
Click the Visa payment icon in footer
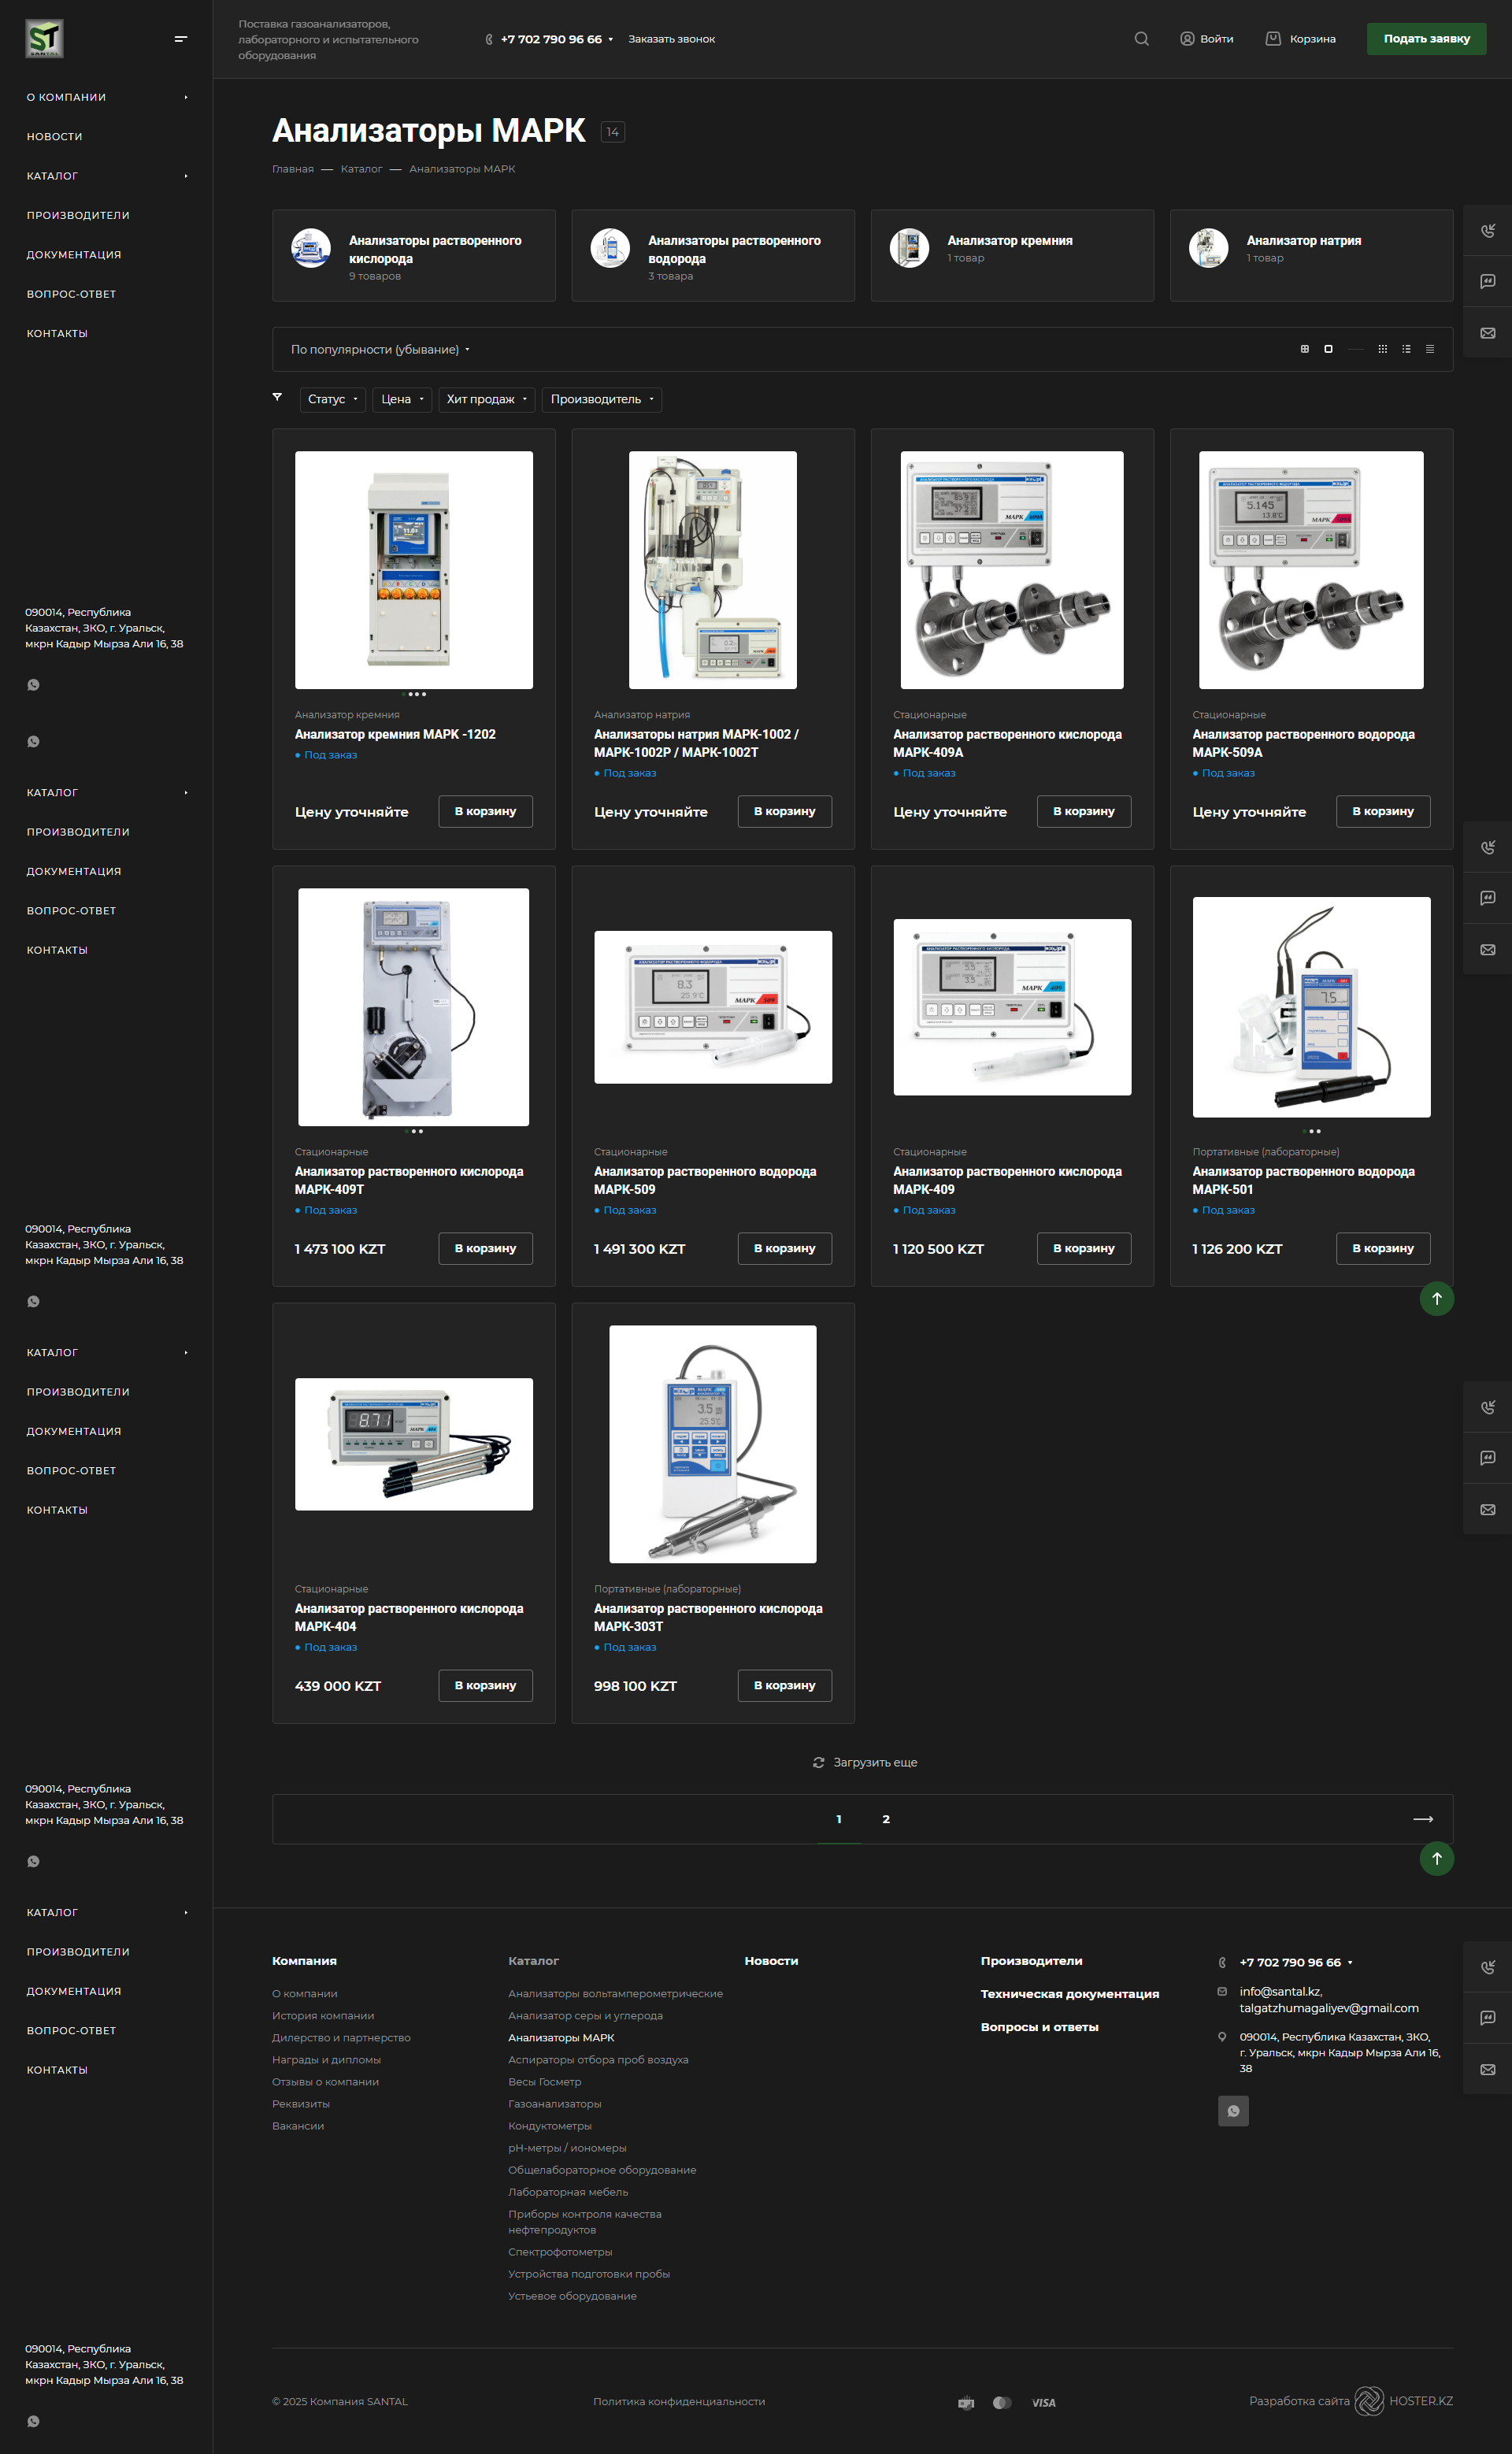(1043, 2403)
